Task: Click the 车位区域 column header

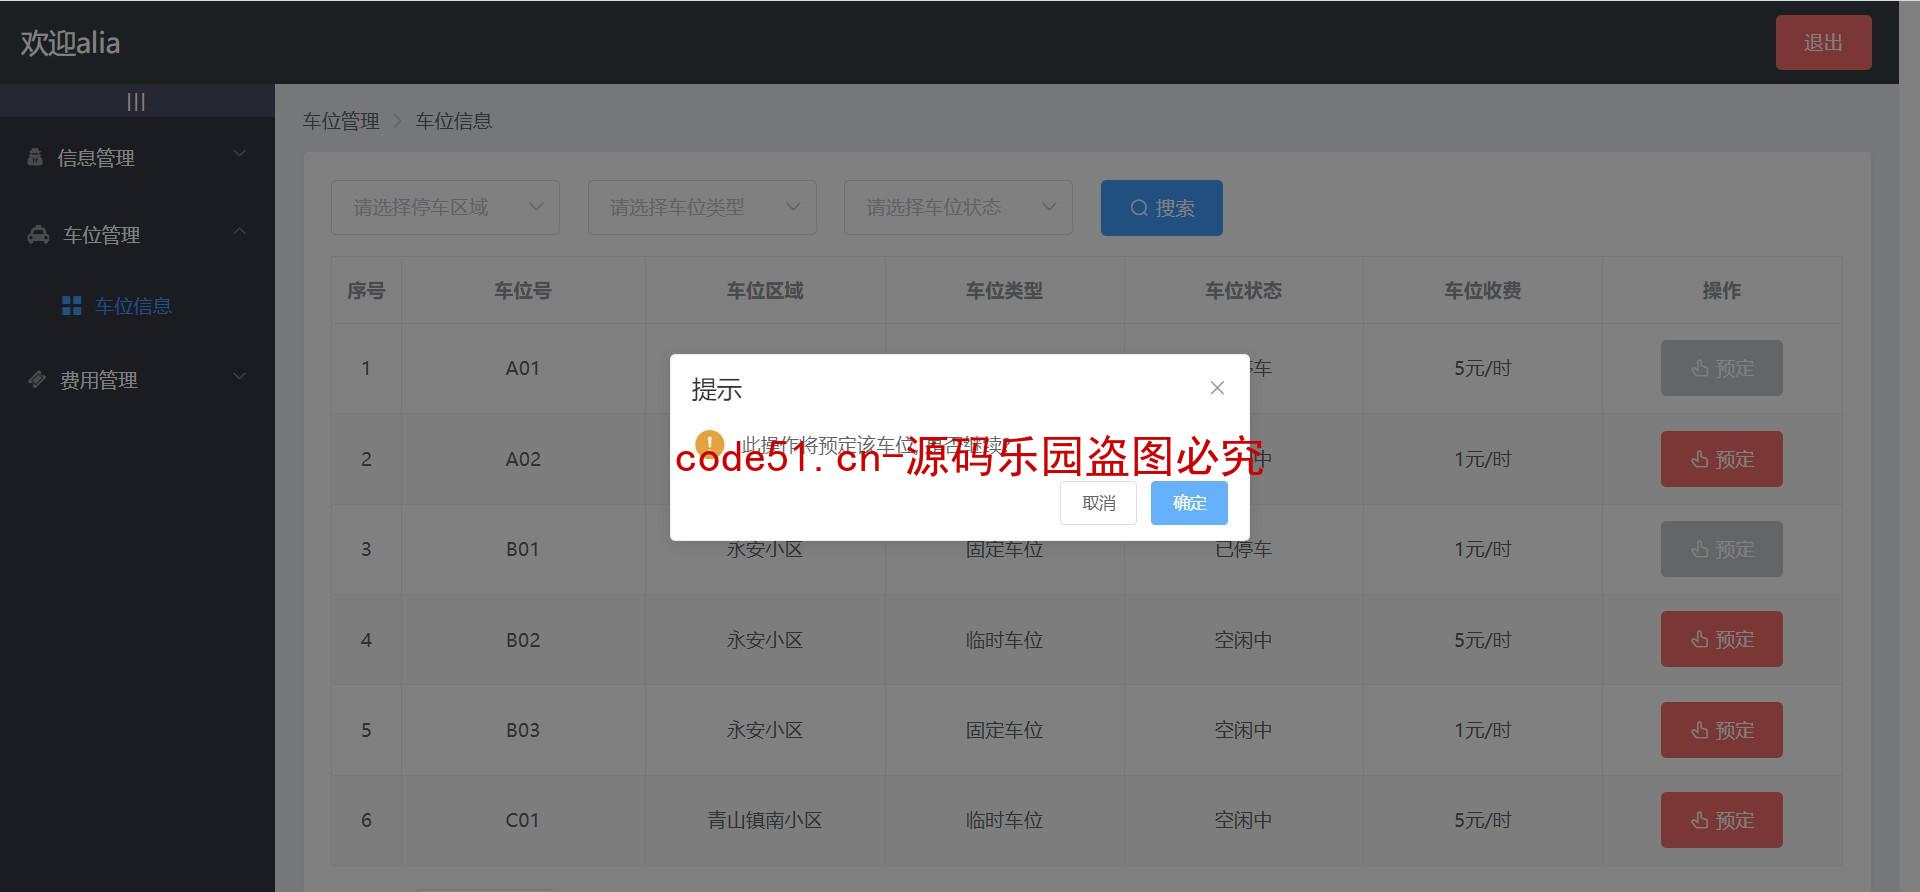Action: pos(765,291)
